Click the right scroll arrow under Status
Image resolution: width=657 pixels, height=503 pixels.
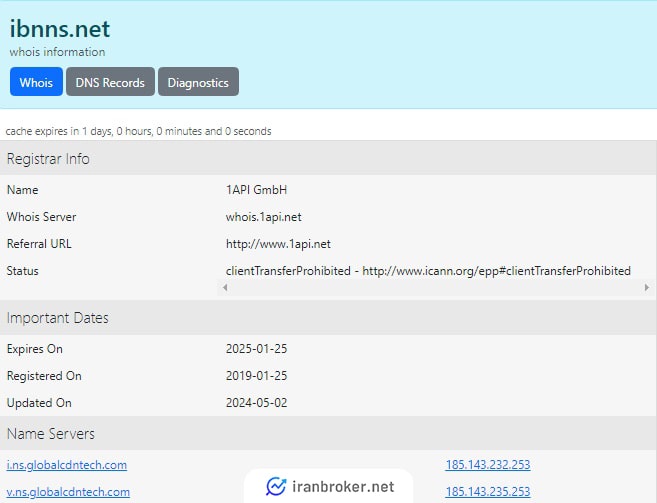point(647,288)
